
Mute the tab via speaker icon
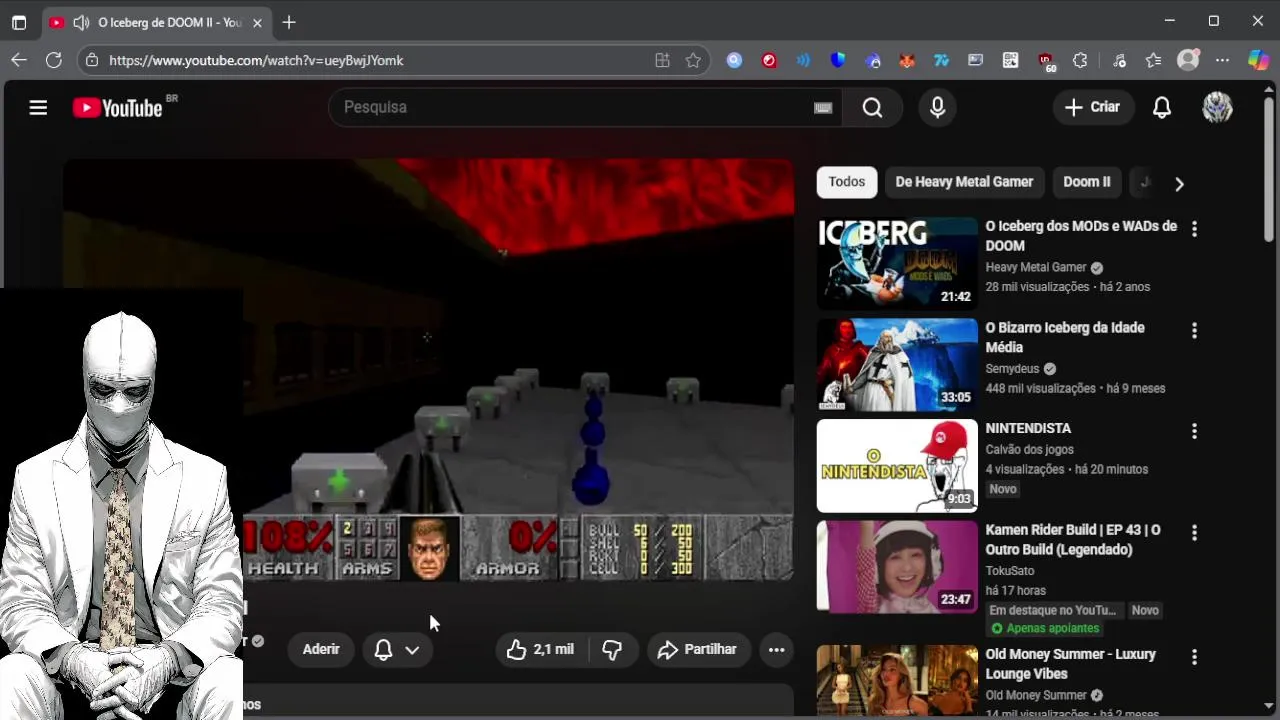pyautogui.click(x=81, y=22)
